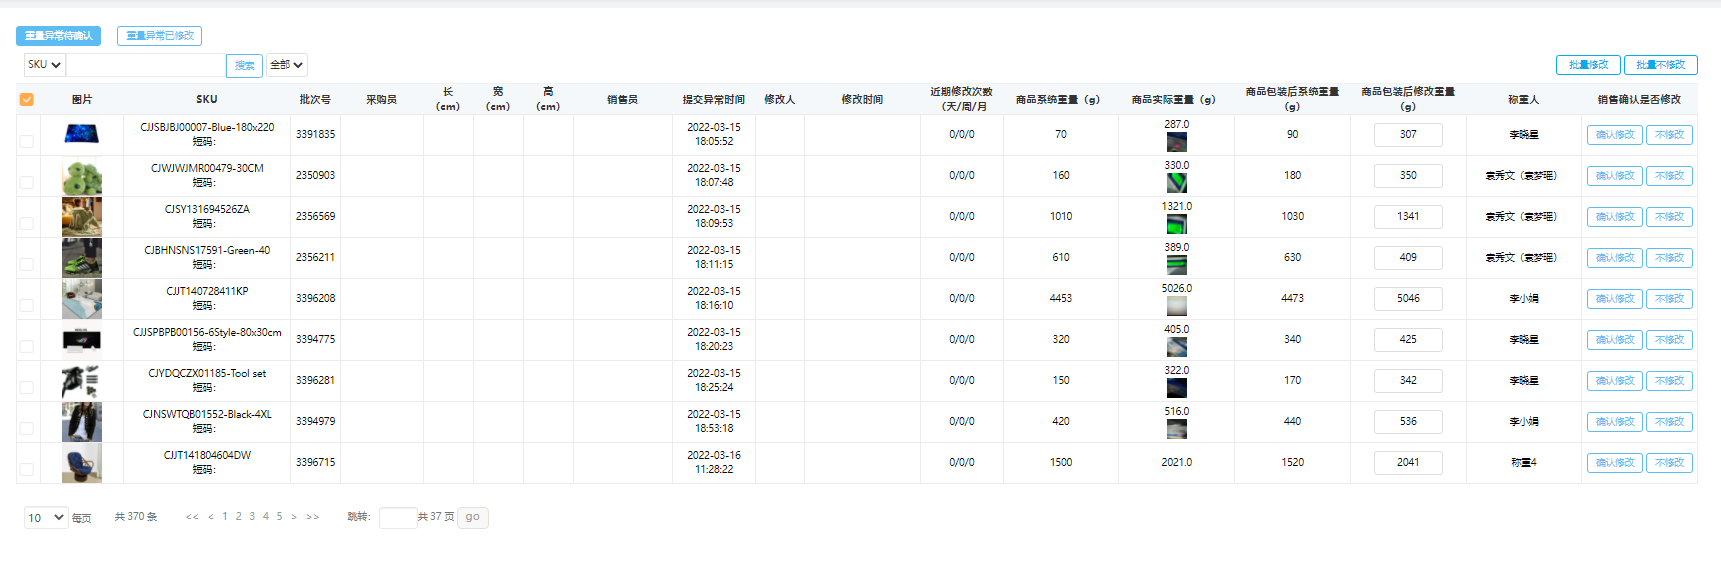The height and width of the screenshot is (566, 1721).
Task: View the weighing photo under 287.0
Action: 1176,142
